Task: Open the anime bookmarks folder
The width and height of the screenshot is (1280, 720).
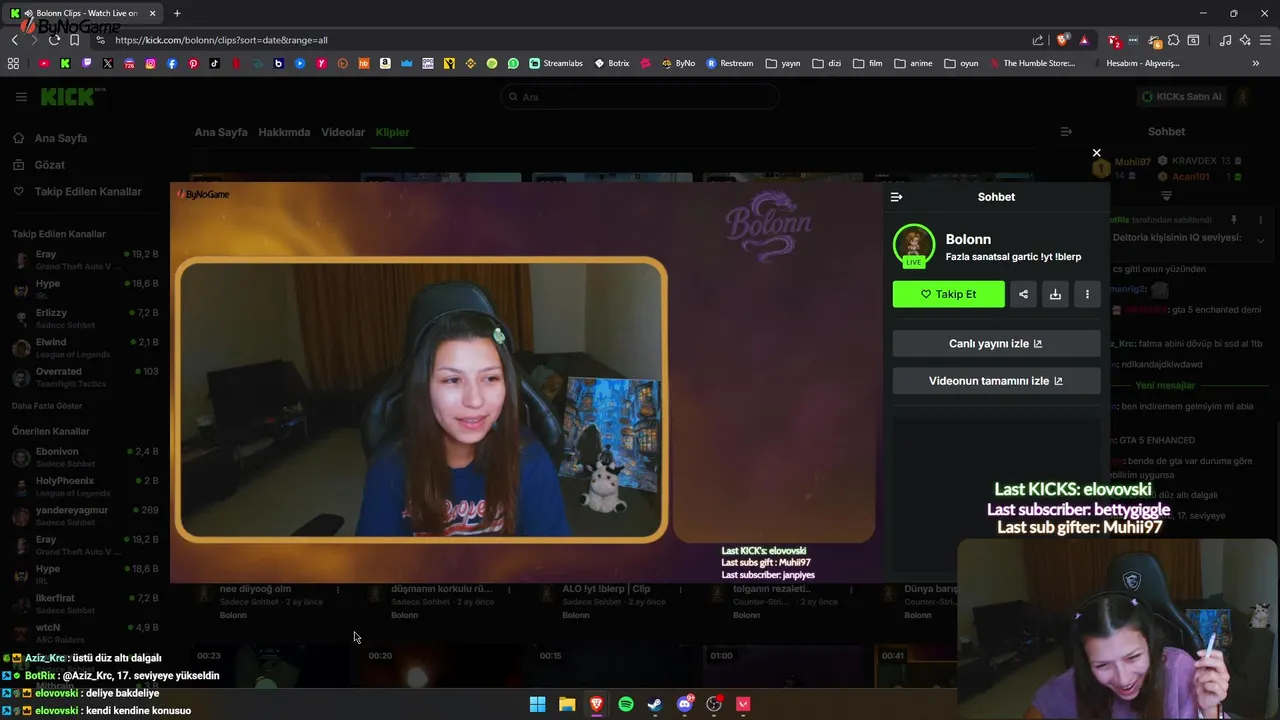Action: coord(913,63)
